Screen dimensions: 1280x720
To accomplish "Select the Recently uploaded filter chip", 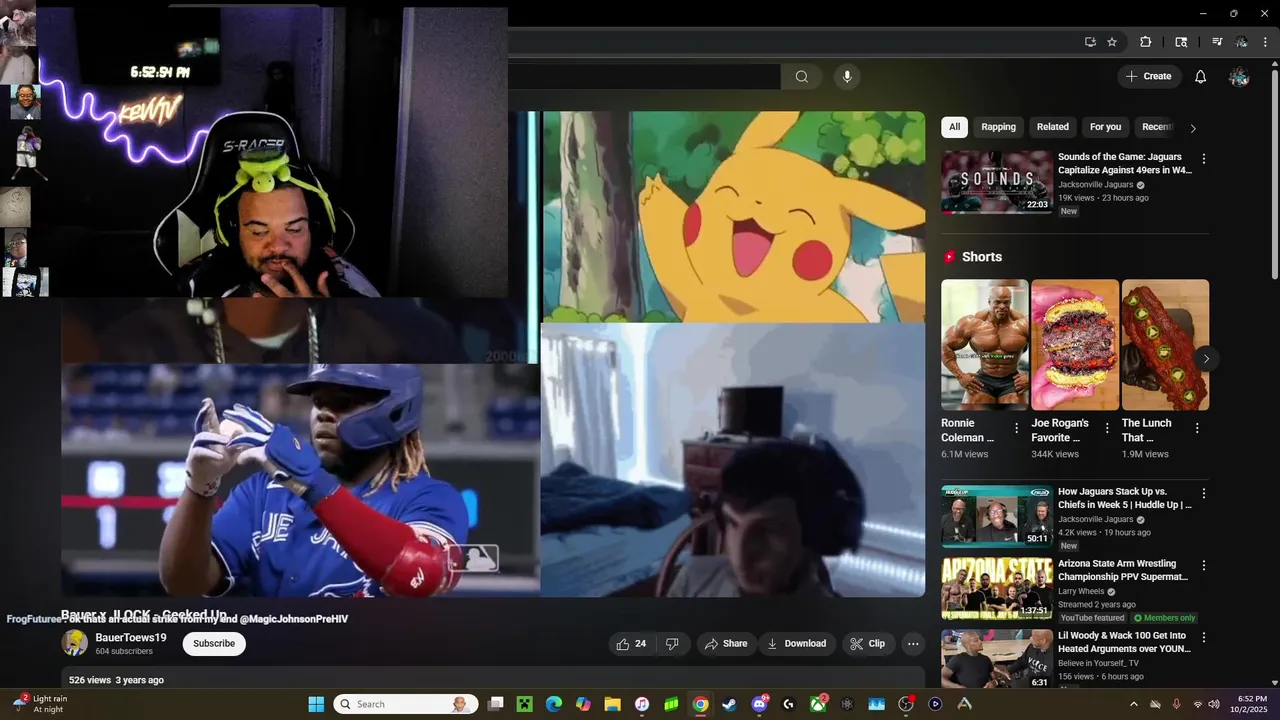I will tap(1157, 127).
